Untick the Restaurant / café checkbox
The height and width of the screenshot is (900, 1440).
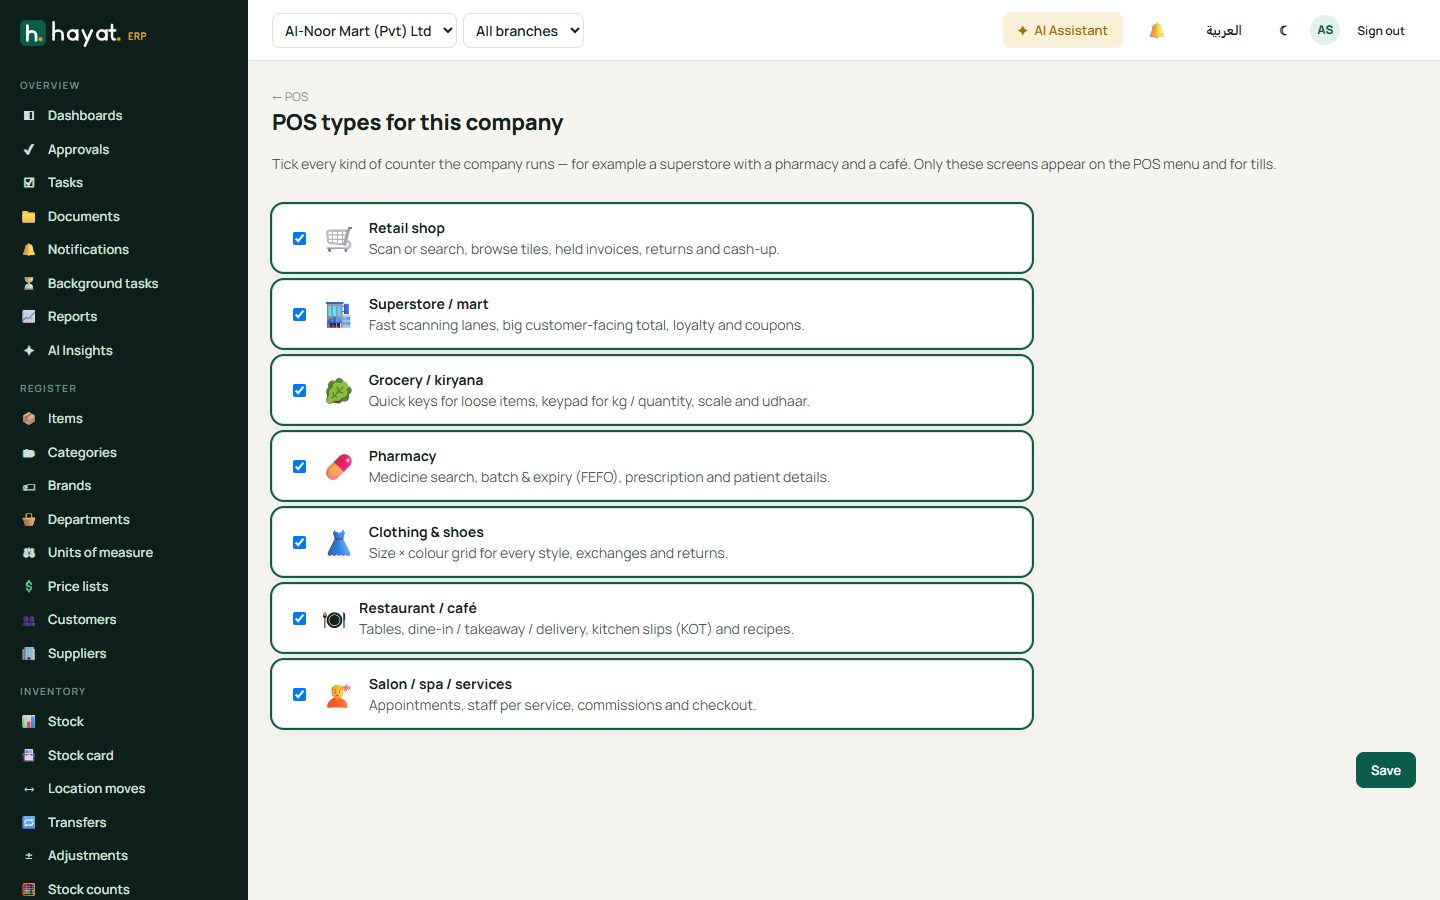pos(299,618)
